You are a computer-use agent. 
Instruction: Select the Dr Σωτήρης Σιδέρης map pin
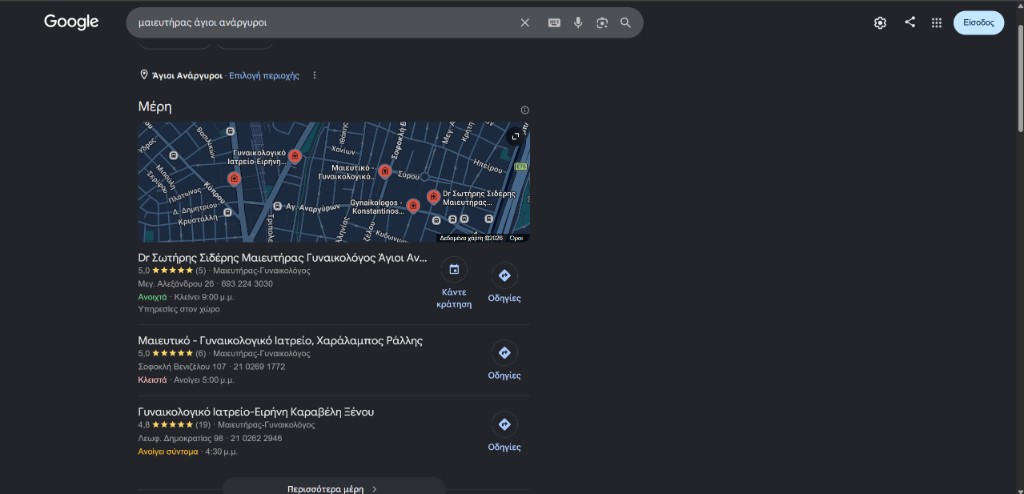coord(434,197)
